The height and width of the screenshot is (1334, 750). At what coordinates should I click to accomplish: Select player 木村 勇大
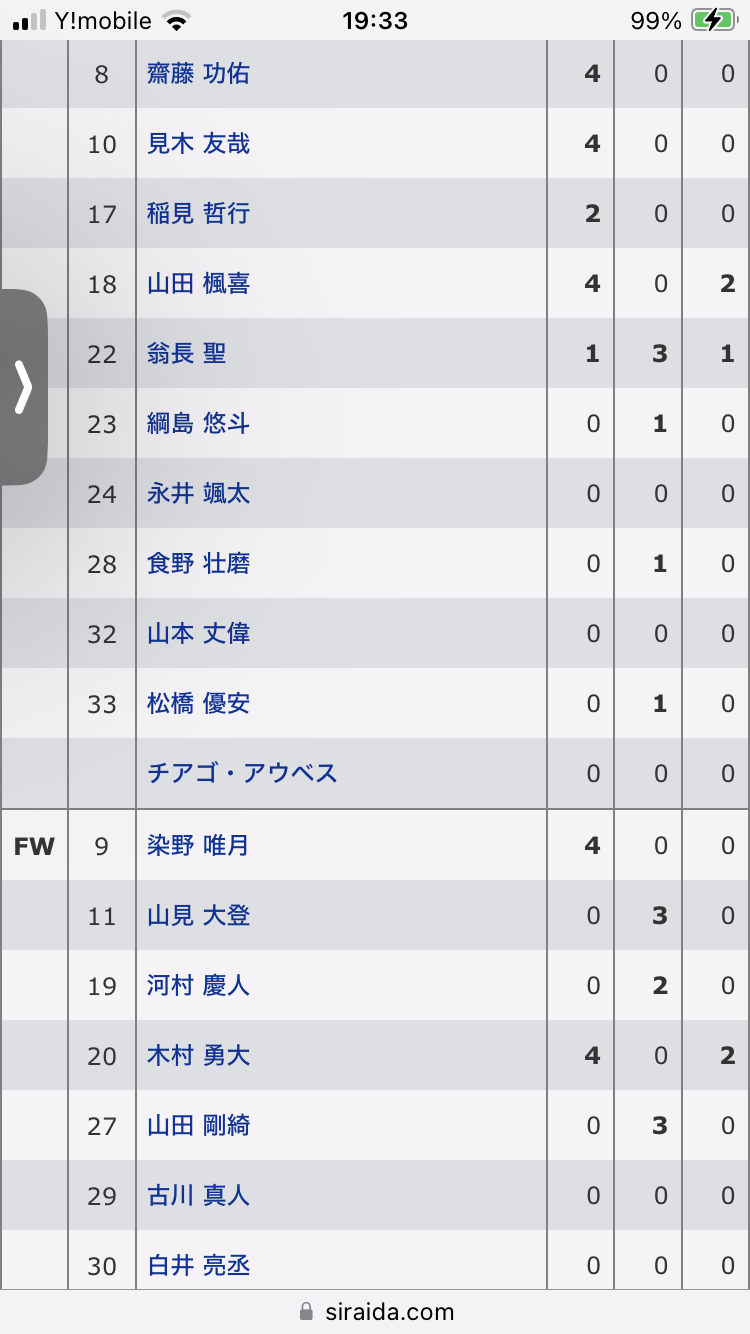198,1055
